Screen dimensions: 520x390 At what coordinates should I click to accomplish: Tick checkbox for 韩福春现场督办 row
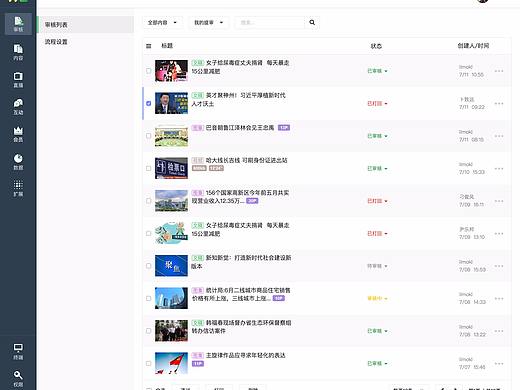pyautogui.click(x=149, y=331)
